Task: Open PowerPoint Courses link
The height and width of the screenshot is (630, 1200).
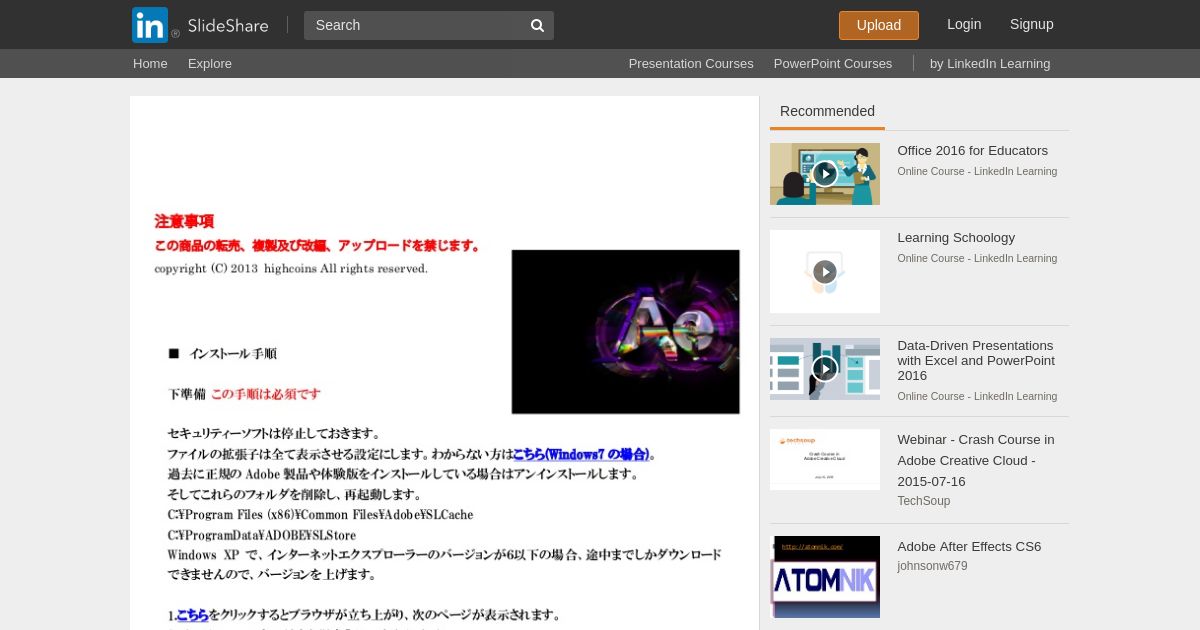Action: (x=833, y=63)
